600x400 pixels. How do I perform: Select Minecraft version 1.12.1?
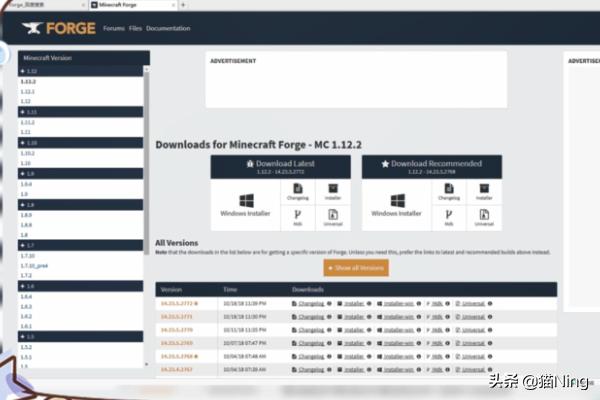pos(28,91)
